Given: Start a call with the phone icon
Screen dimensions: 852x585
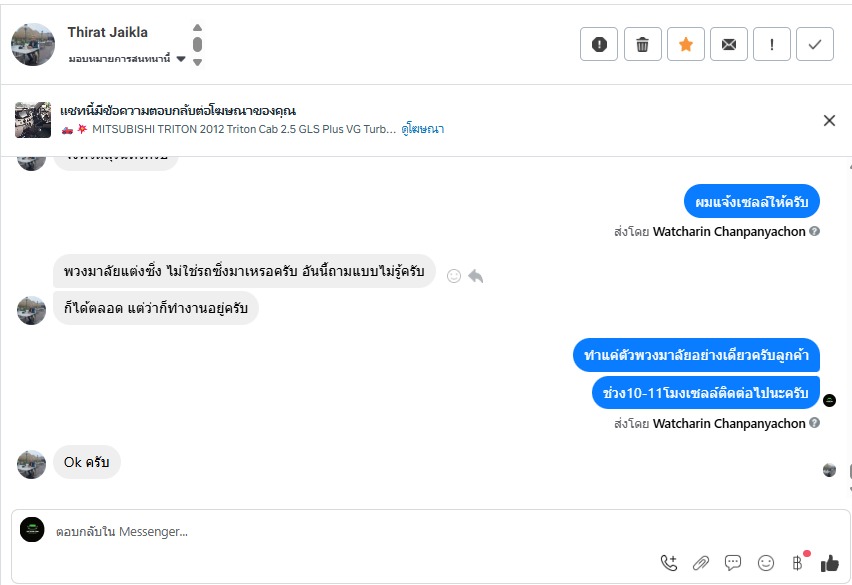Looking at the screenshot, I should [669, 563].
